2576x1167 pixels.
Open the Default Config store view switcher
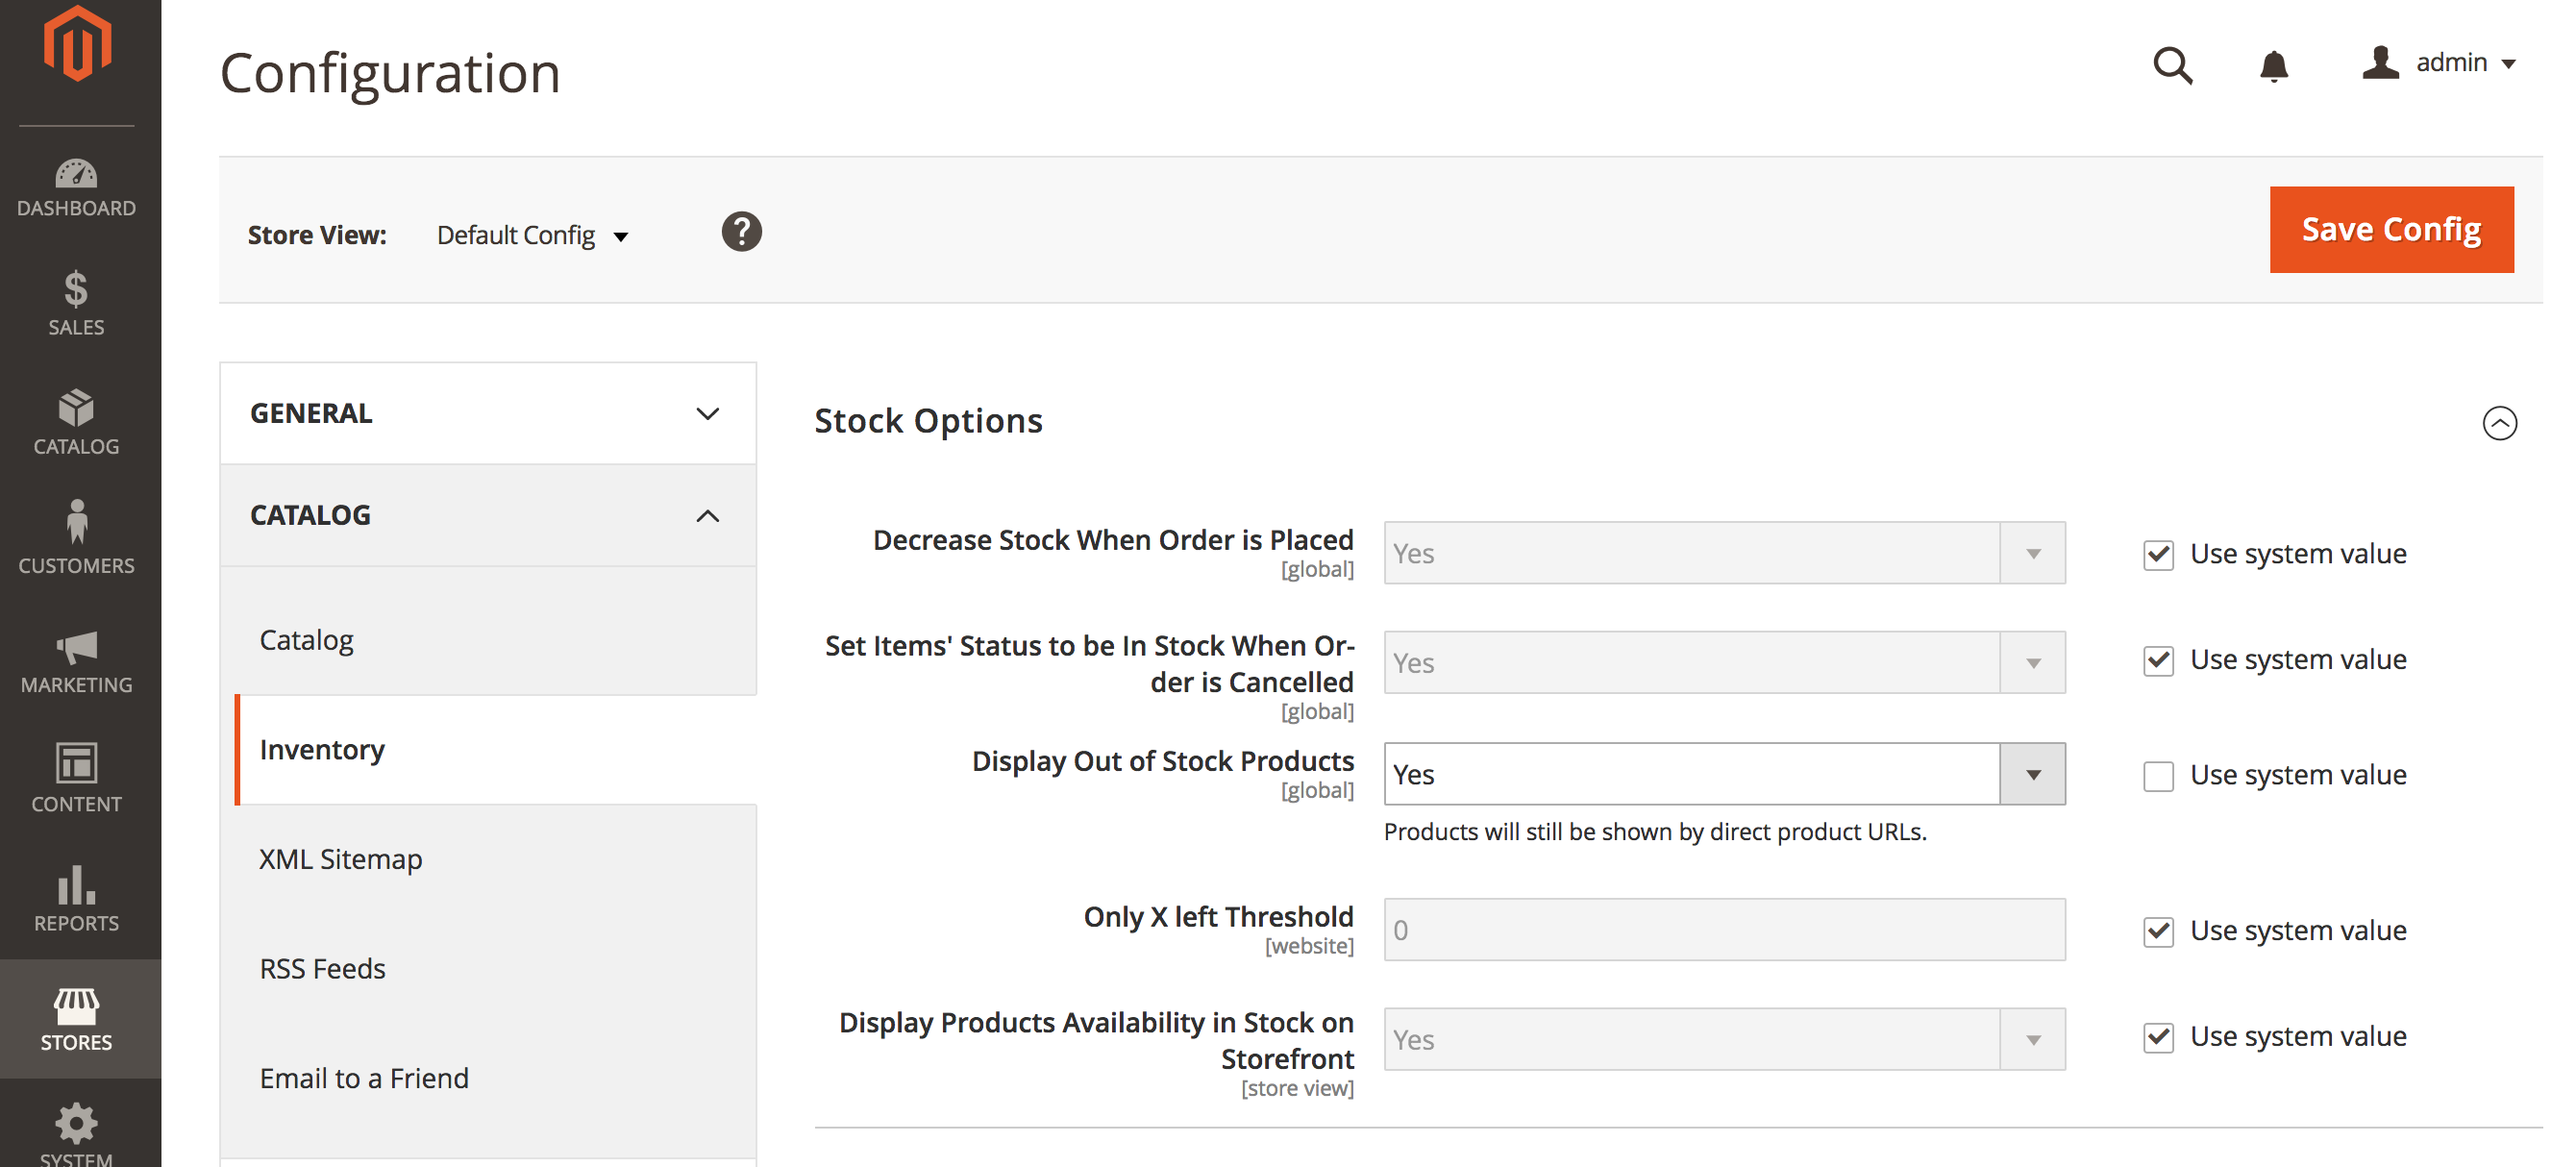pyautogui.click(x=532, y=235)
